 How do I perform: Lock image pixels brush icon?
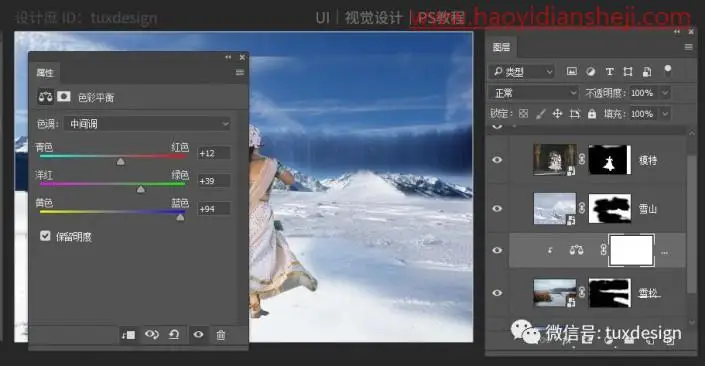point(540,114)
